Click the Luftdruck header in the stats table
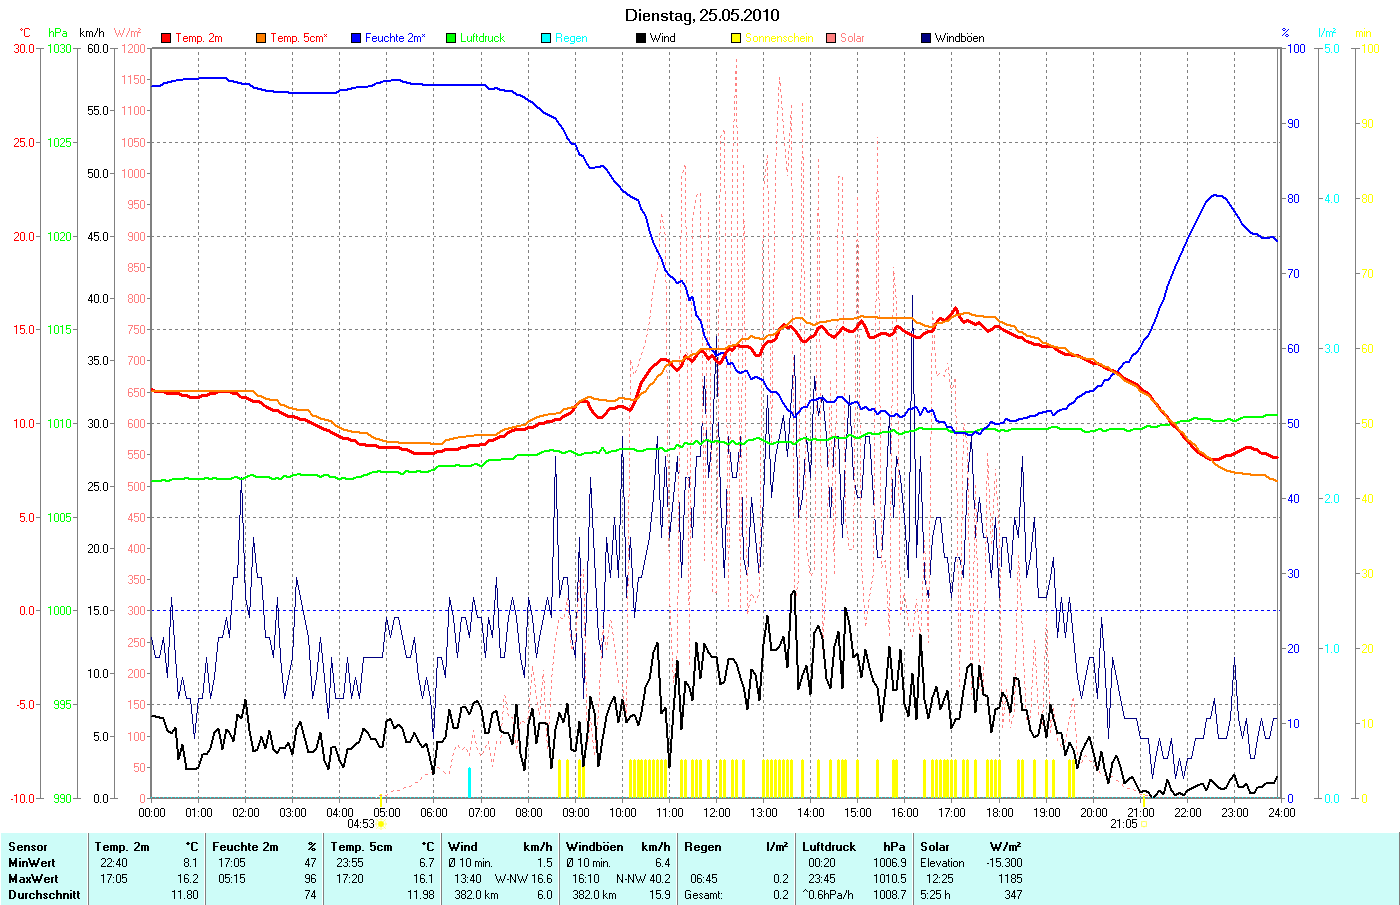 [x=829, y=847]
